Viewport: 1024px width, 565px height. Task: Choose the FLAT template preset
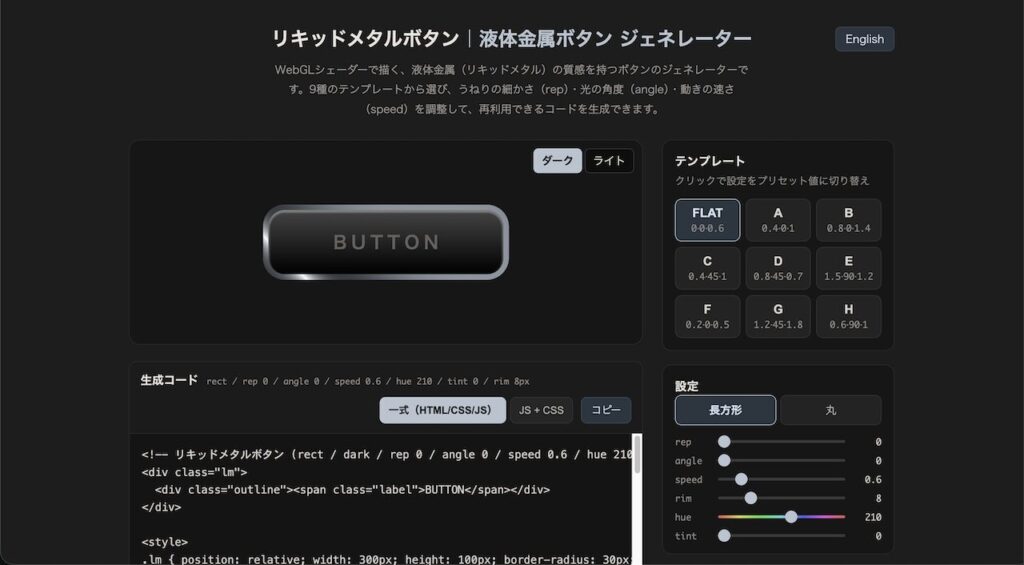point(707,220)
